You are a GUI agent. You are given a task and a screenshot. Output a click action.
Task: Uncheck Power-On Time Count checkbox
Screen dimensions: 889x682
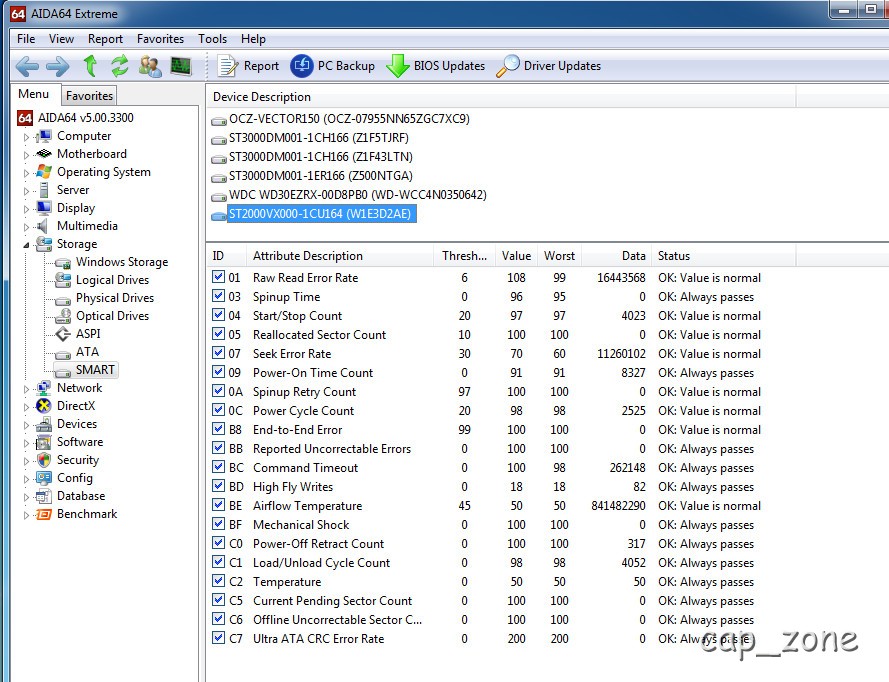[x=218, y=371]
